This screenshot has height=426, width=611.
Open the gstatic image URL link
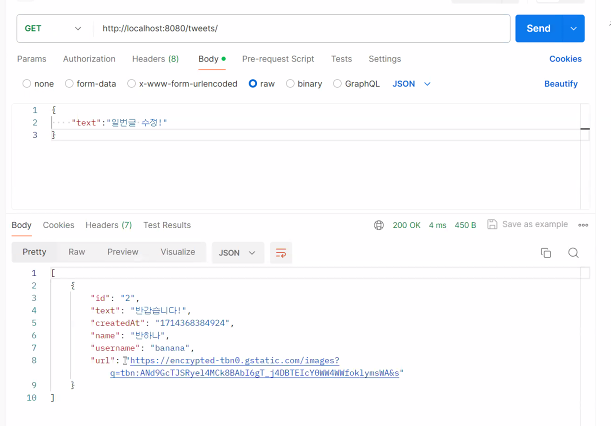pyautogui.click(x=255, y=367)
